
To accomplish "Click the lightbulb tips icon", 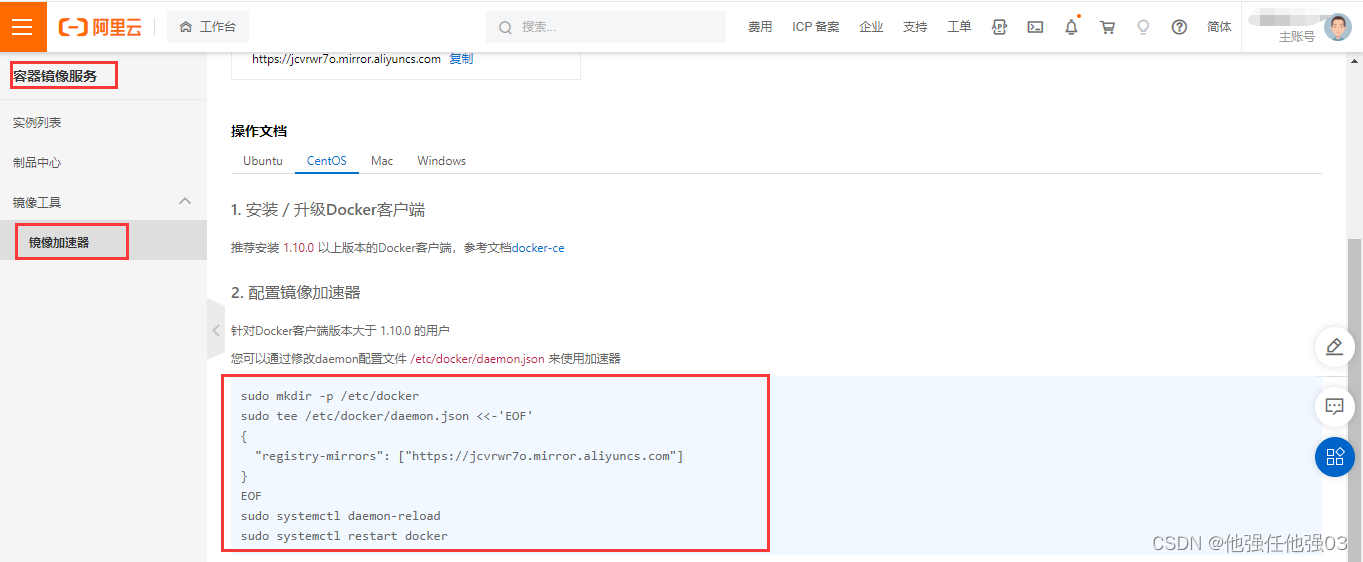I will (1143, 27).
